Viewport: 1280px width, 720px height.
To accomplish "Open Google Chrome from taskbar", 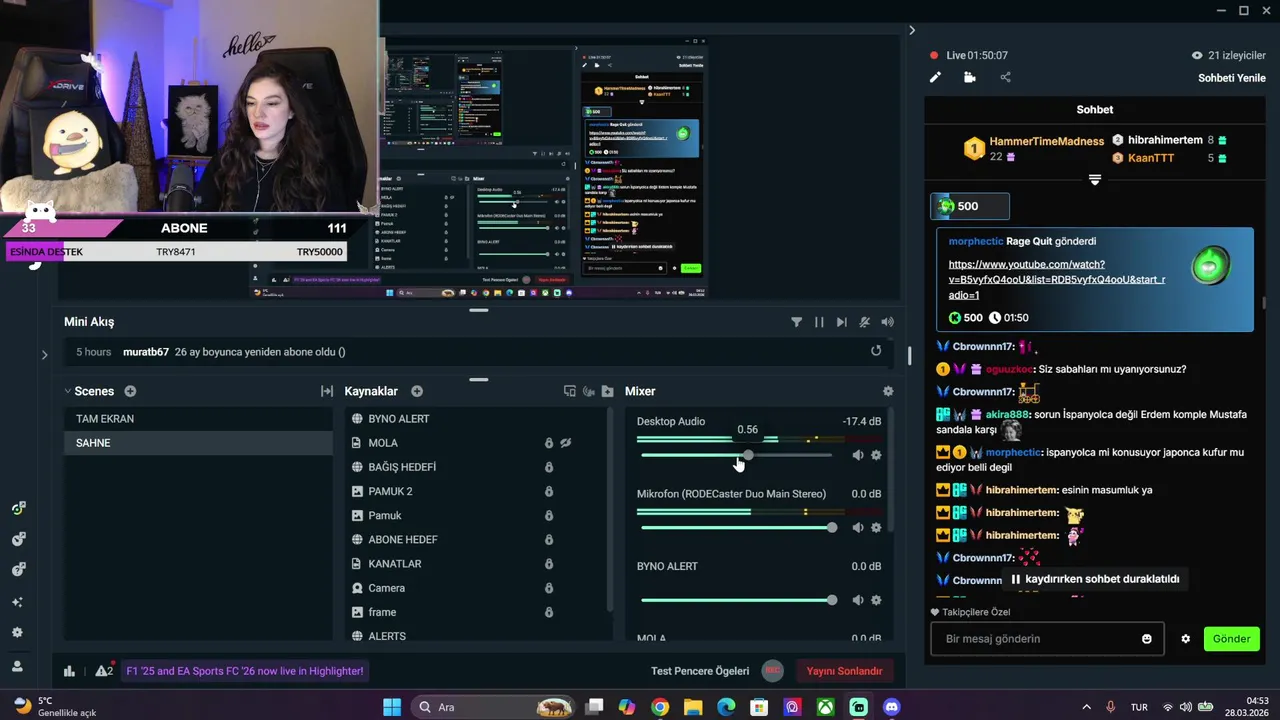I will 660,707.
